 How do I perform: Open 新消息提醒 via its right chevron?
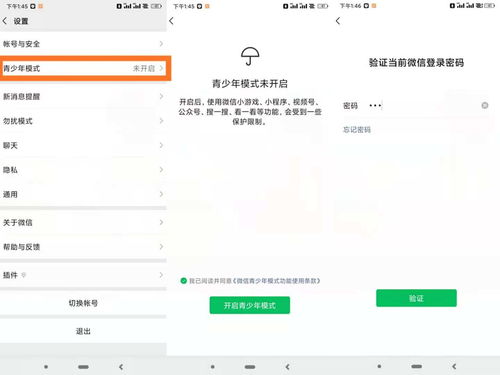click(x=161, y=96)
